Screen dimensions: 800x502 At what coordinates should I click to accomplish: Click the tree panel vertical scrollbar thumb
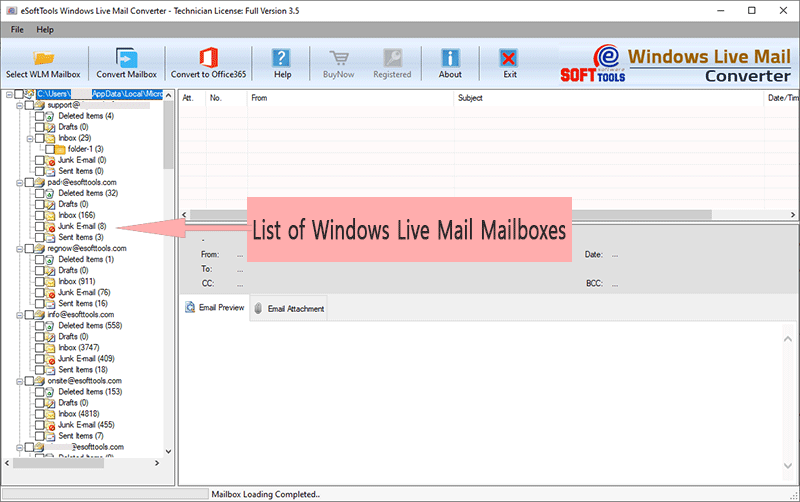point(168,134)
